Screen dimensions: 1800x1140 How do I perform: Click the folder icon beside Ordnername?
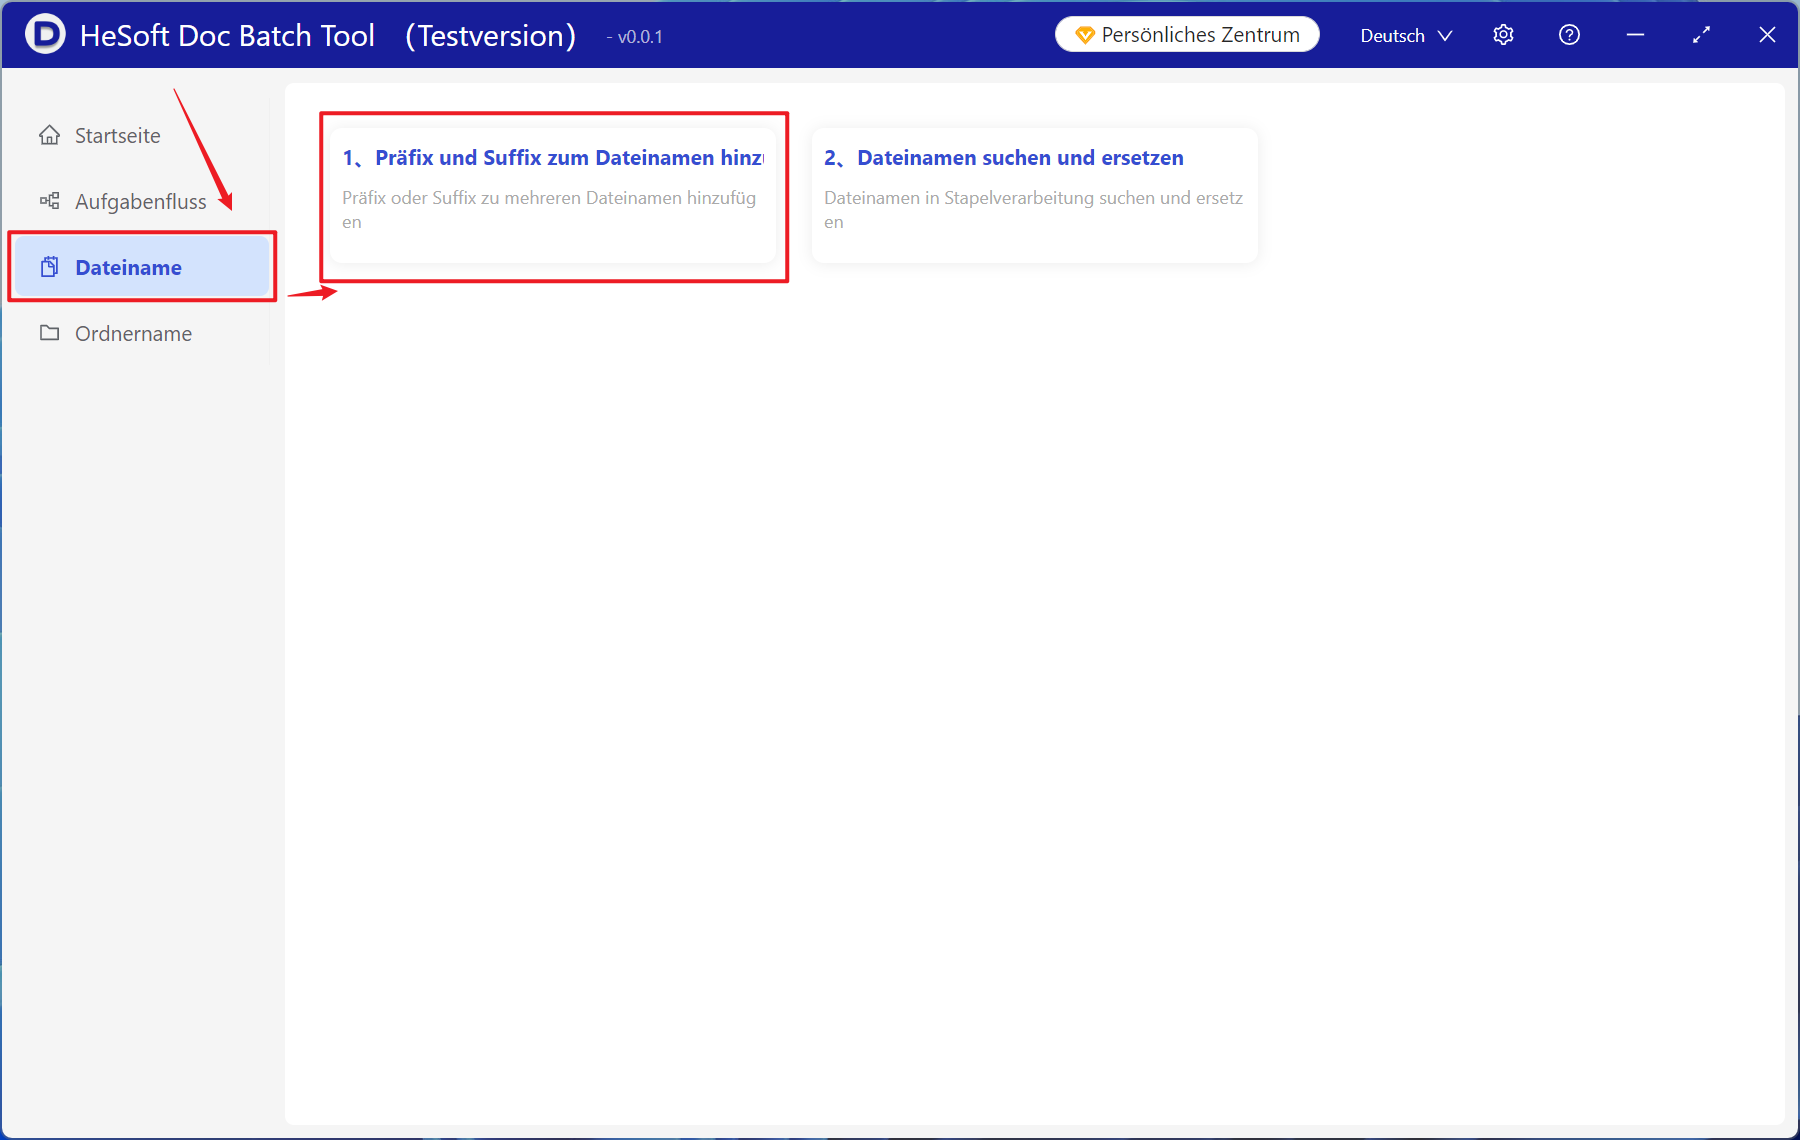coord(49,333)
